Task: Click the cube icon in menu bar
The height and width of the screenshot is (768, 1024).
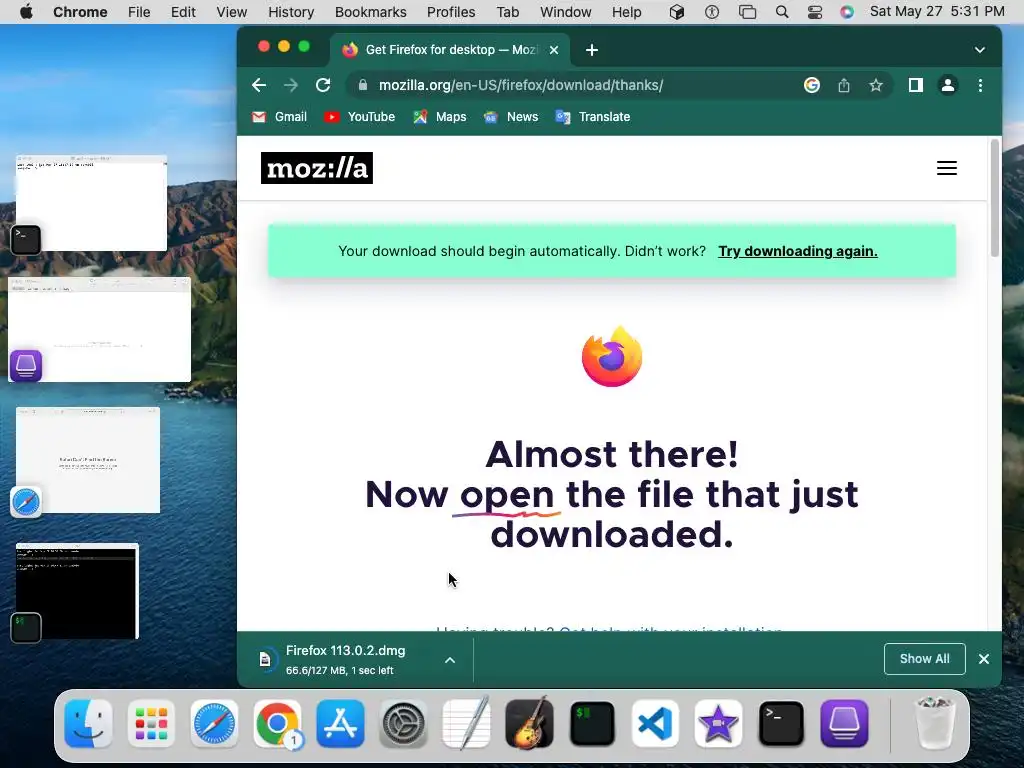Action: point(677,12)
